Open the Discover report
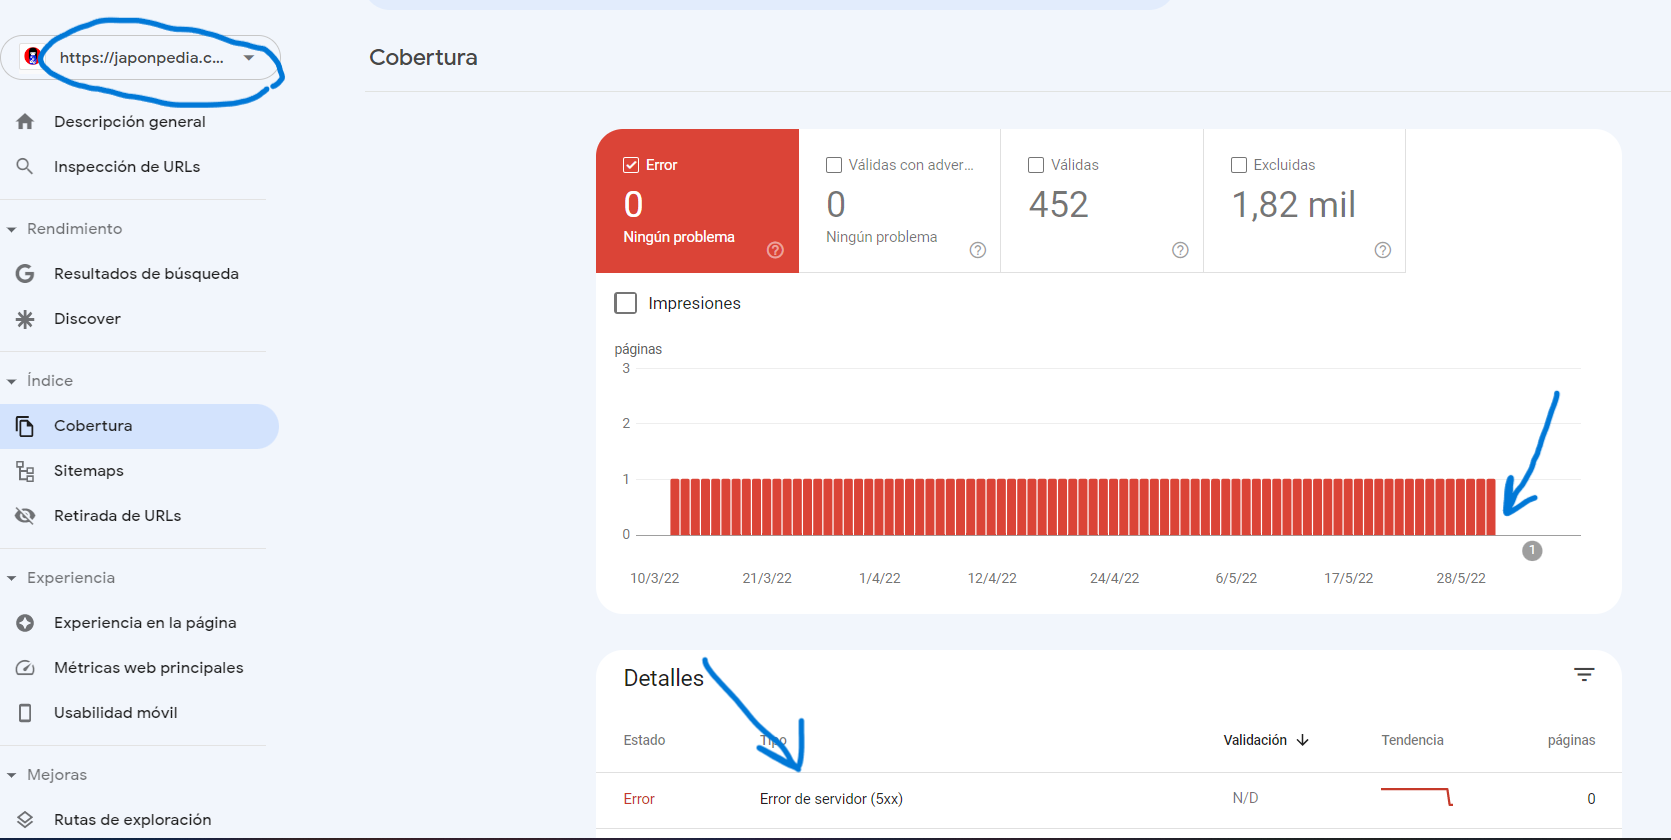Viewport: 1671px width, 840px height. tap(87, 318)
